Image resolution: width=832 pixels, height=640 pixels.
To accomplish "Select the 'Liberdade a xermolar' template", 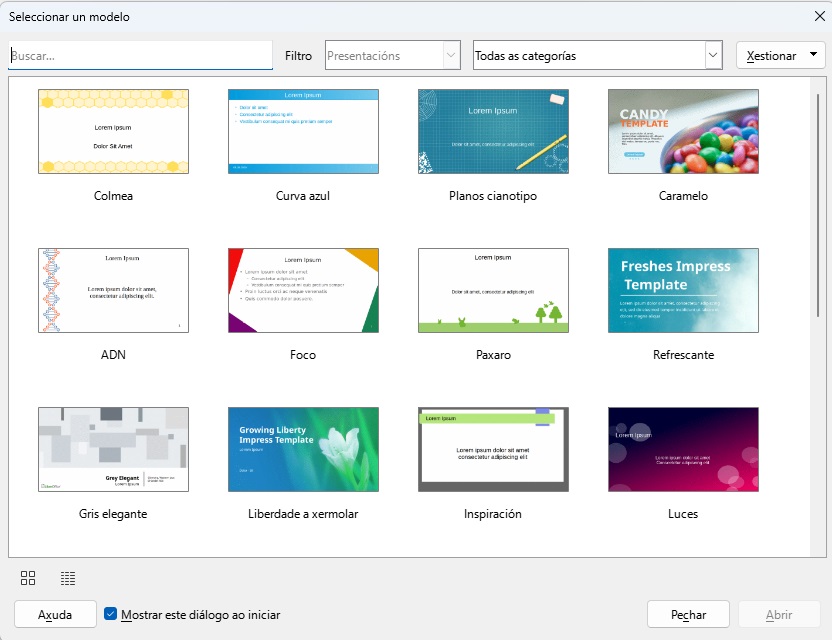I will pos(303,449).
